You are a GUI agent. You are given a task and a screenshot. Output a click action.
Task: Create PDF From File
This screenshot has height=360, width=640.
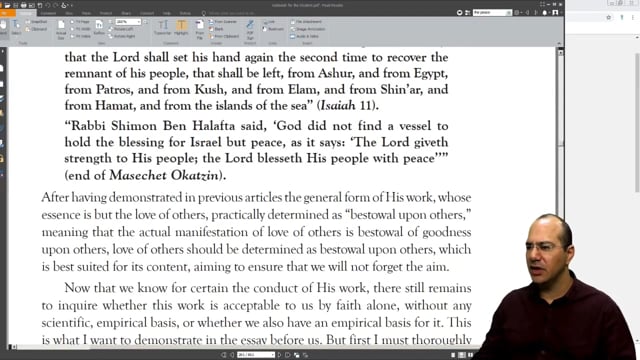click(x=200, y=29)
